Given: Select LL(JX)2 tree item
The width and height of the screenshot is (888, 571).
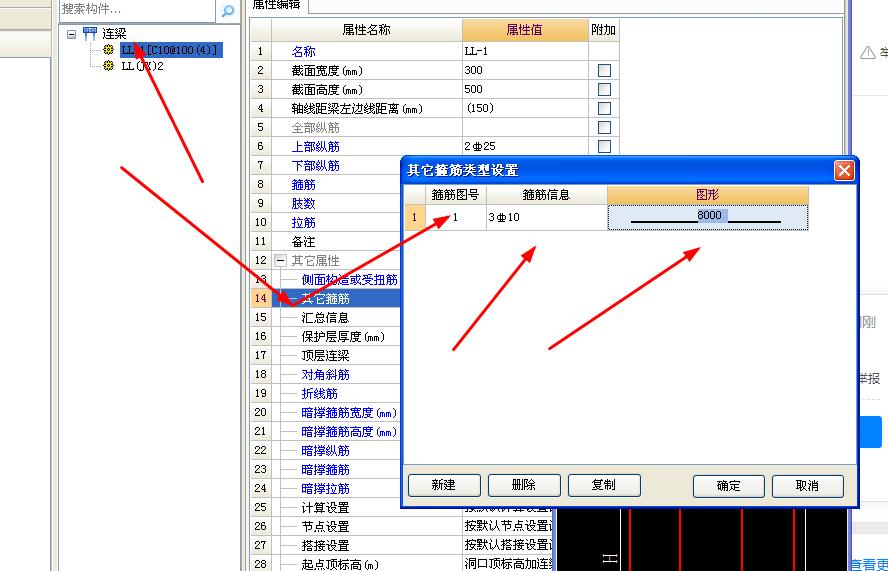Looking at the screenshot, I should (x=142, y=66).
